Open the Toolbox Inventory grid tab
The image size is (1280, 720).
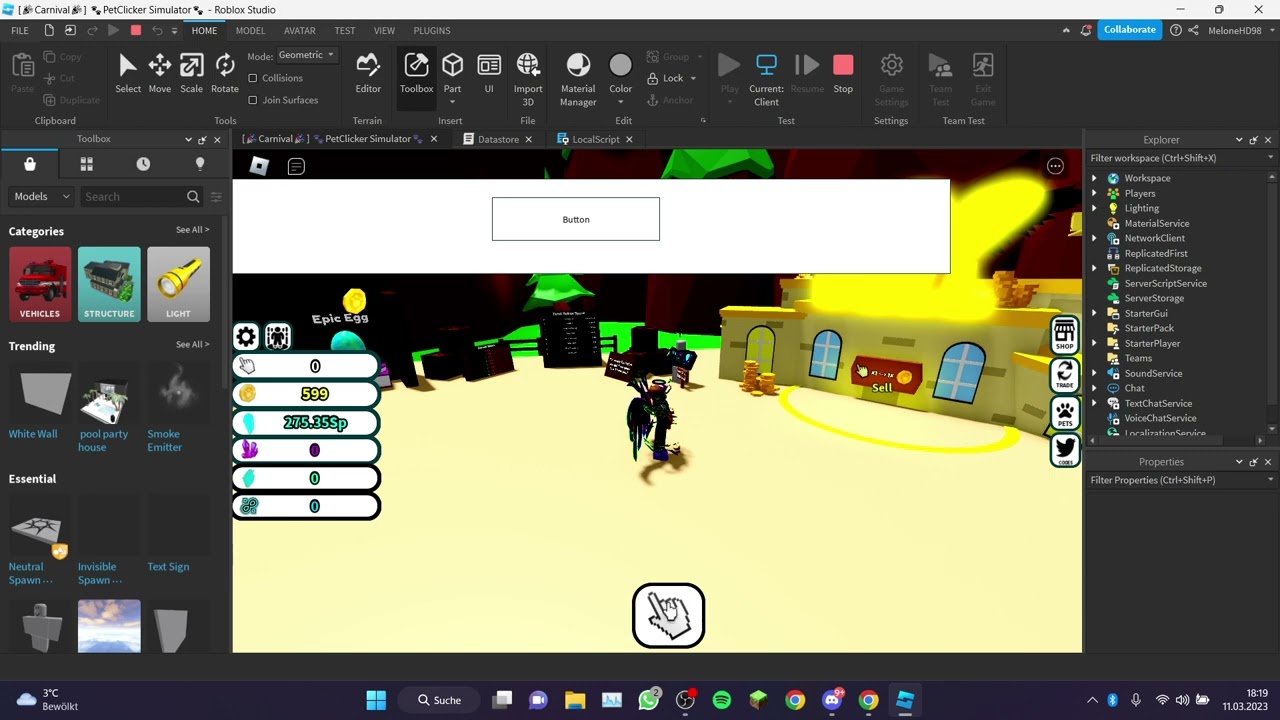coord(86,164)
